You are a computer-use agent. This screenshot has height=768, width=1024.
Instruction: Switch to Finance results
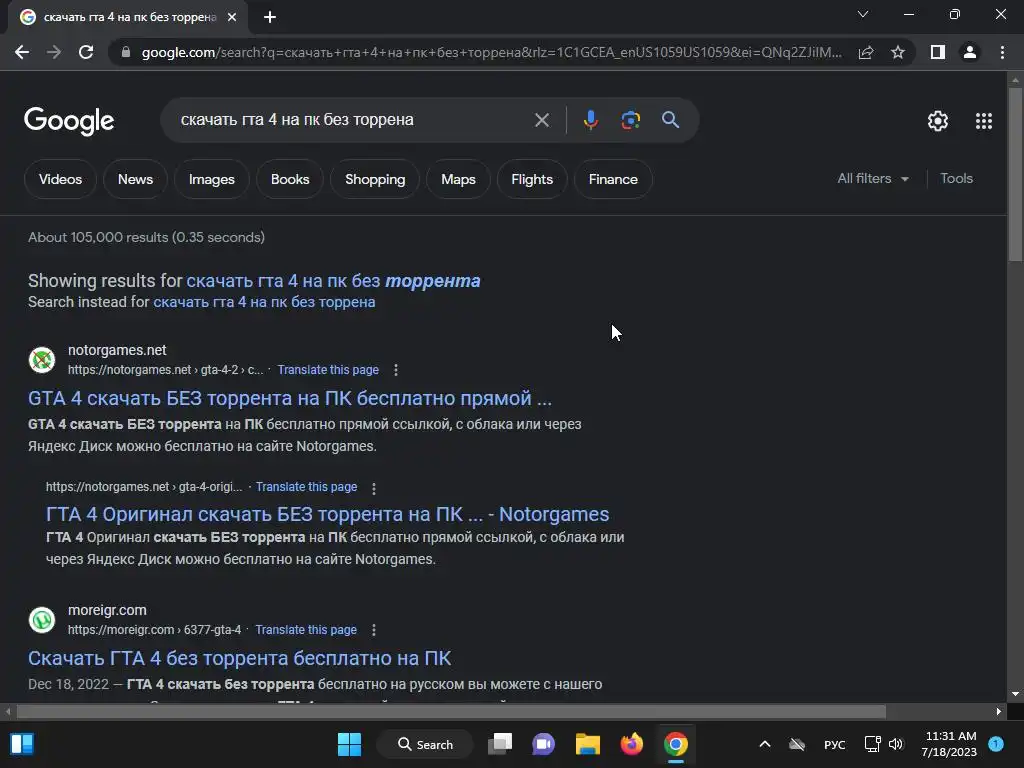point(613,179)
